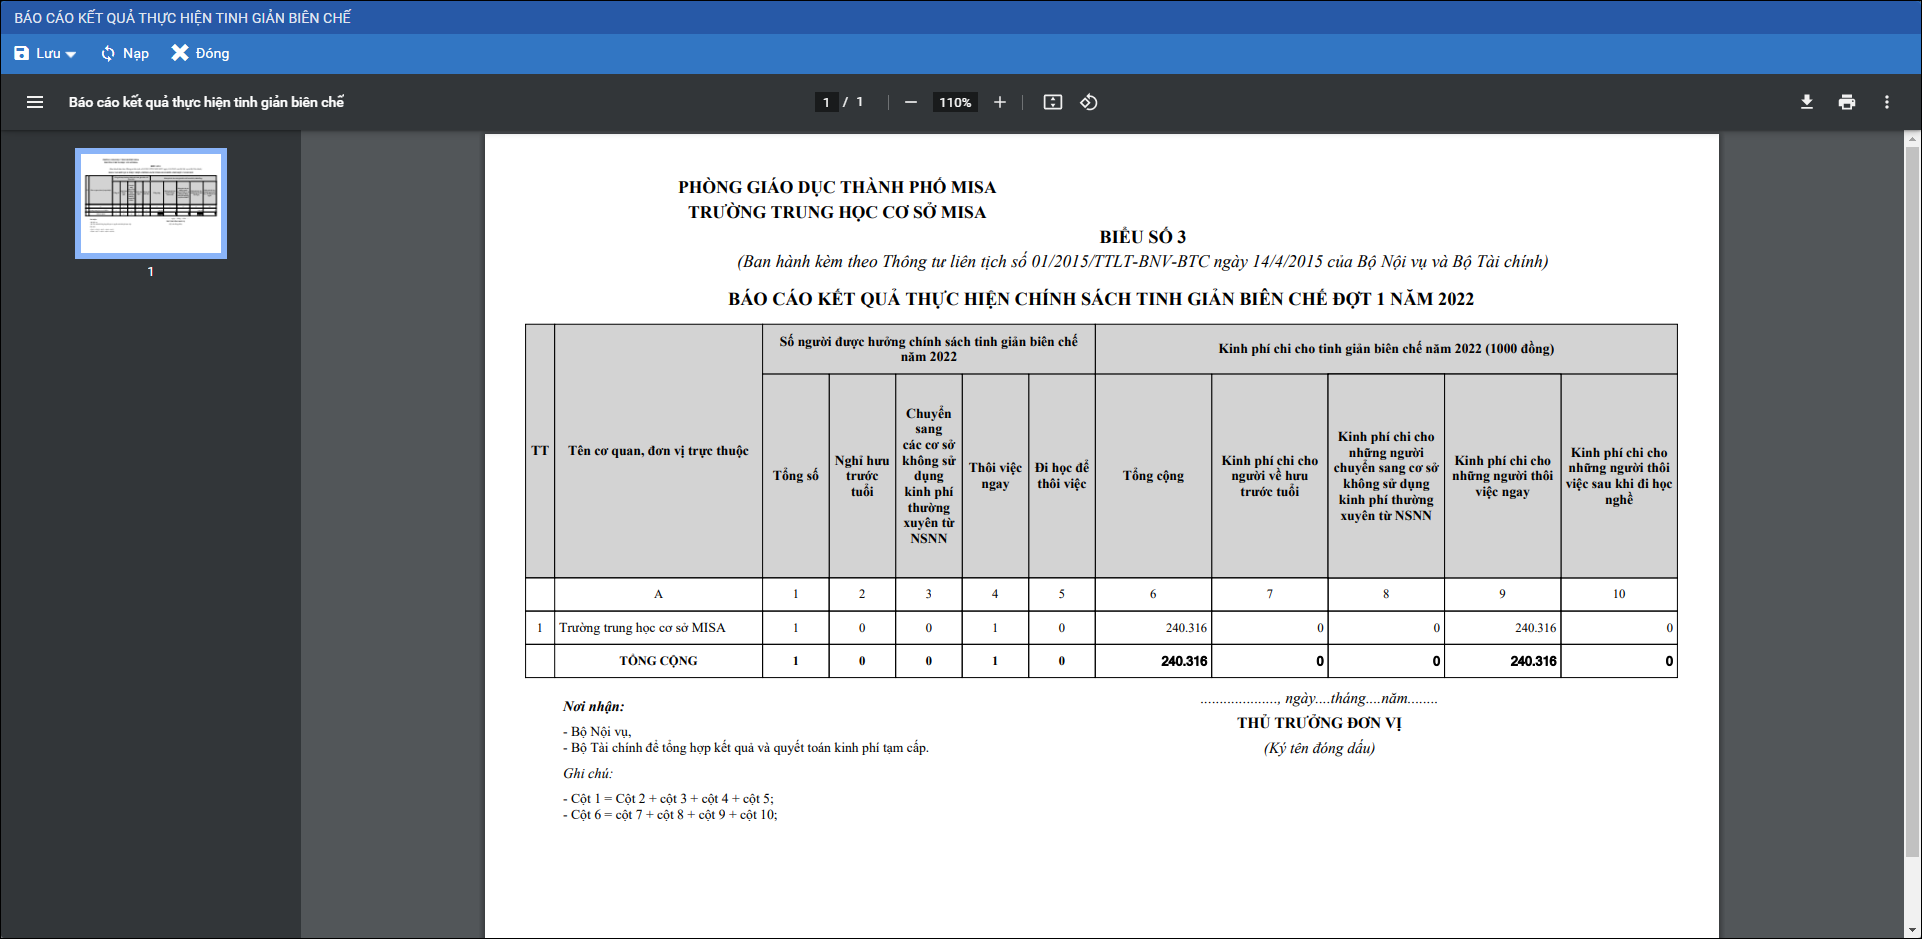
Task: Open the PDF viewer more options menu
Action: click(1887, 102)
